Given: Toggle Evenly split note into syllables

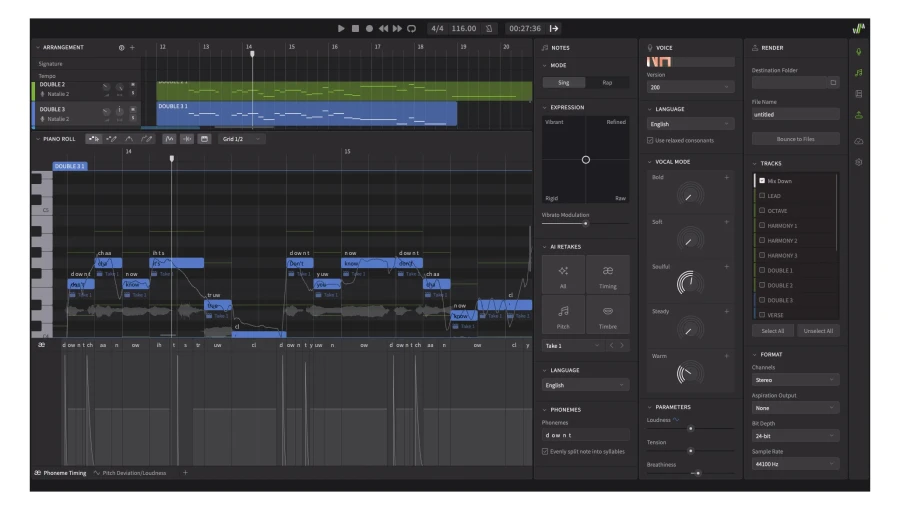Looking at the screenshot, I should [x=545, y=451].
